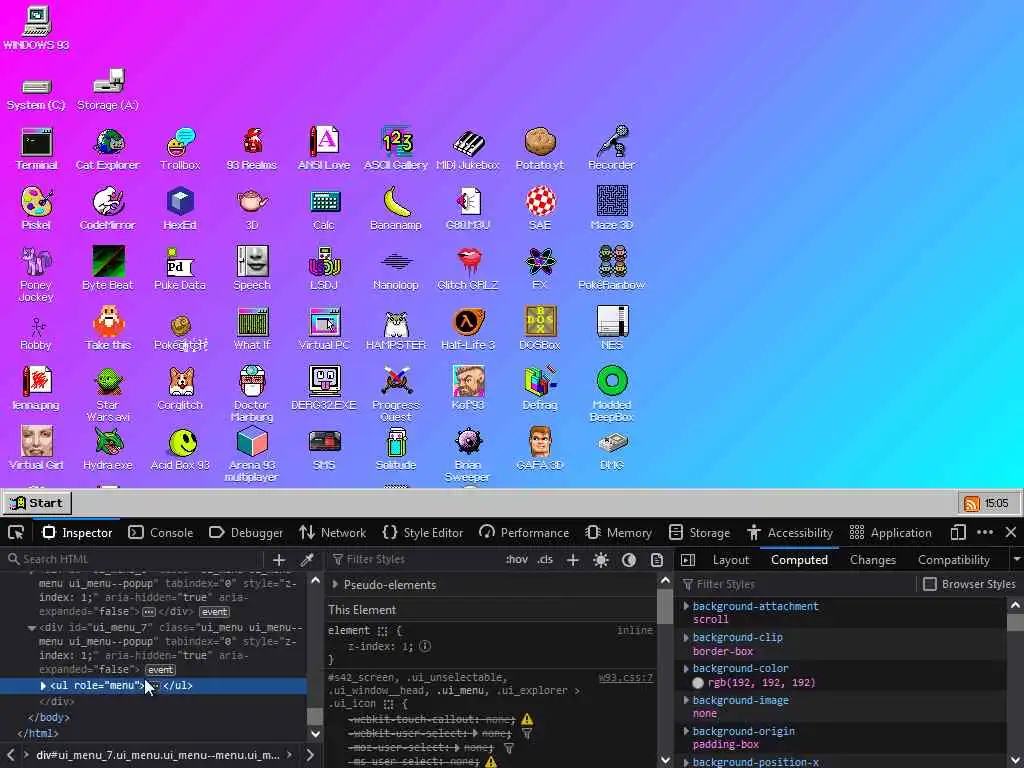Toggle :hov pseudo-class panel

click(517, 560)
